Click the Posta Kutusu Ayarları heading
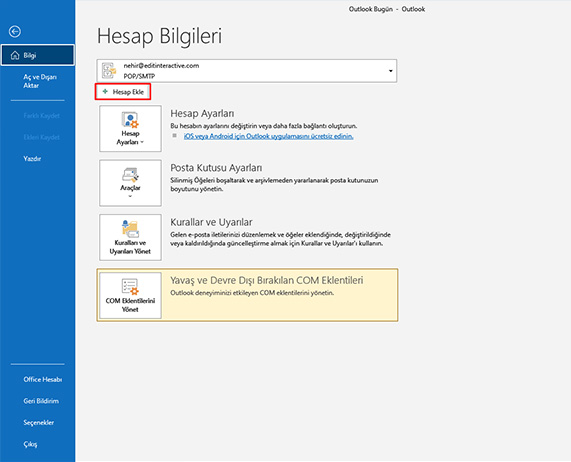Screen dimensions: 571x462 [216, 168]
